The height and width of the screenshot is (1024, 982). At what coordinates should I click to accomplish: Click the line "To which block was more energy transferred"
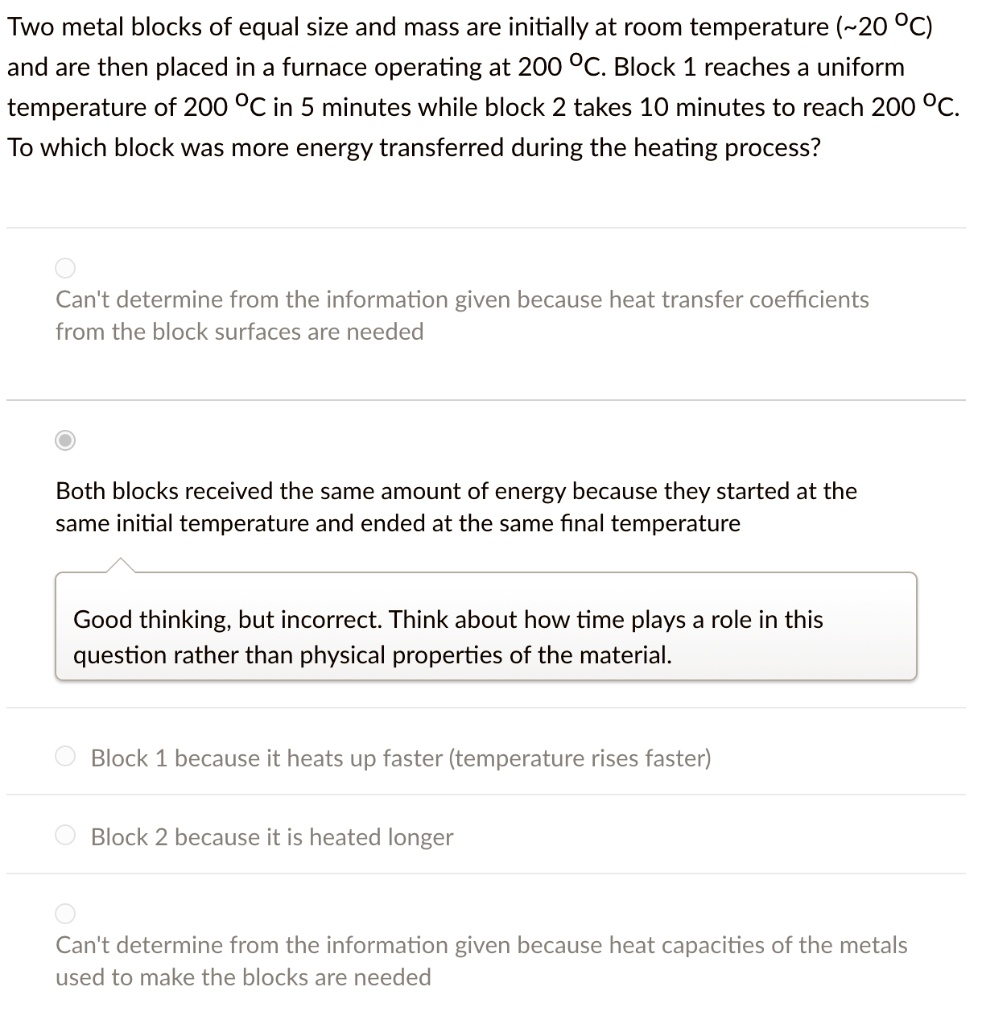click(414, 147)
